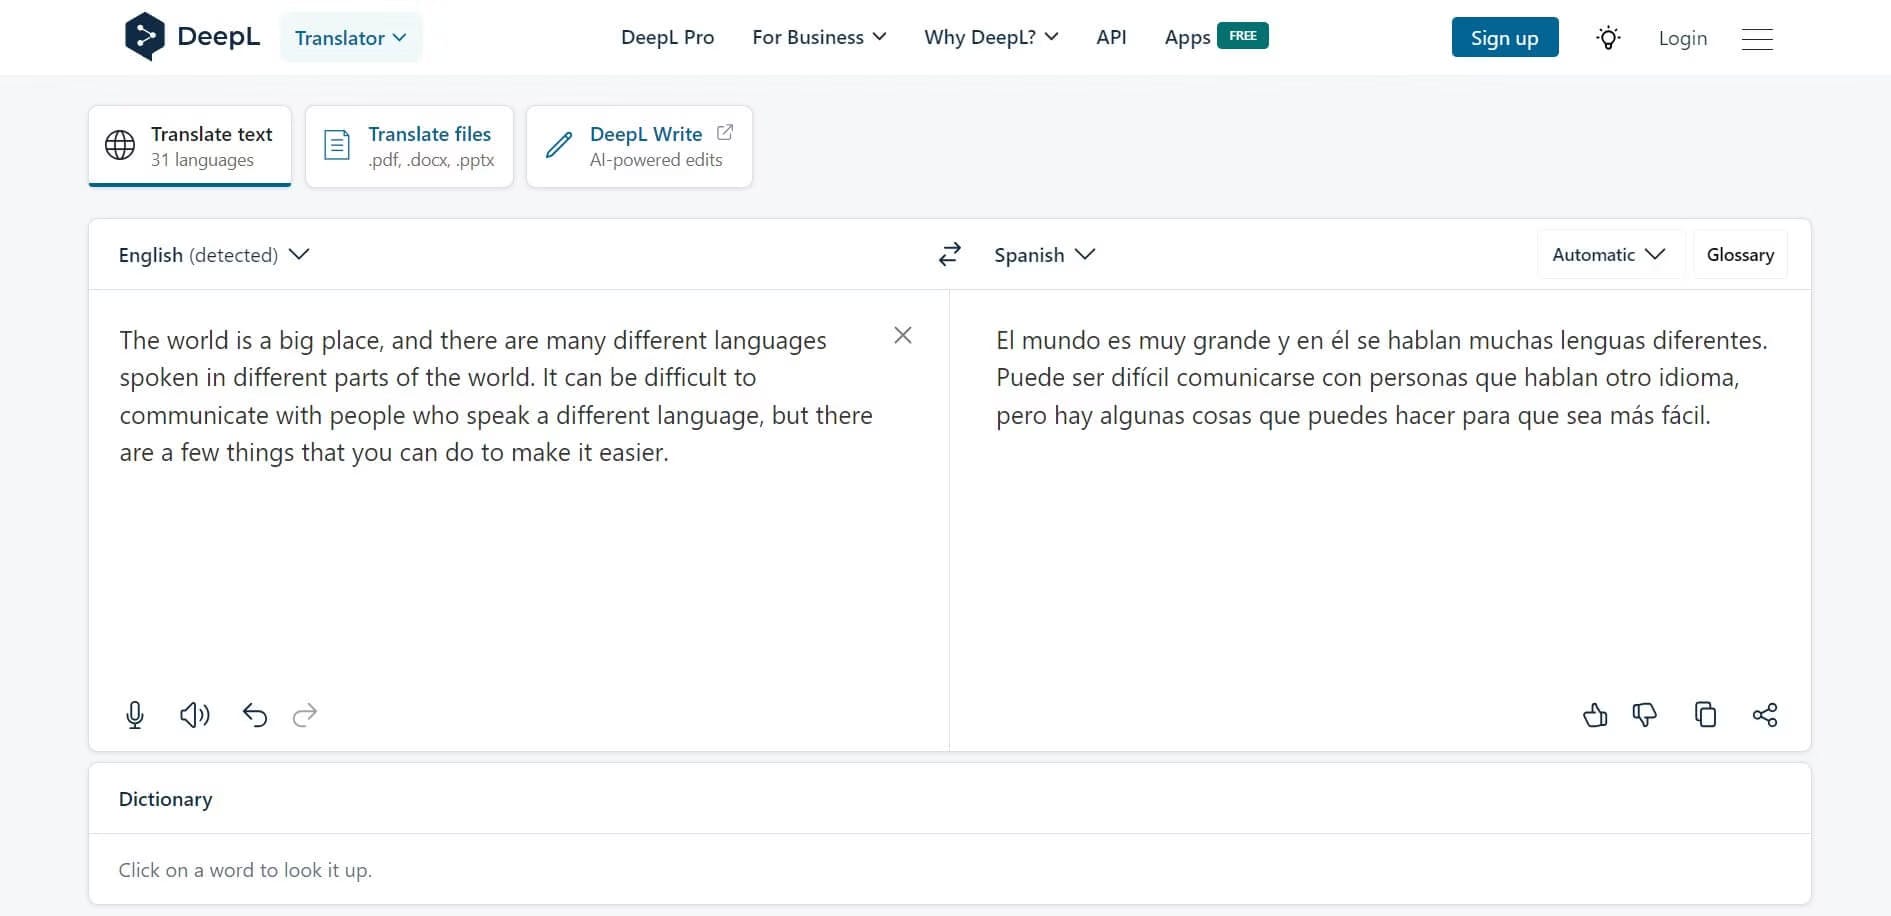Open the Translator product dropdown
The height and width of the screenshot is (916, 1891).
click(351, 38)
